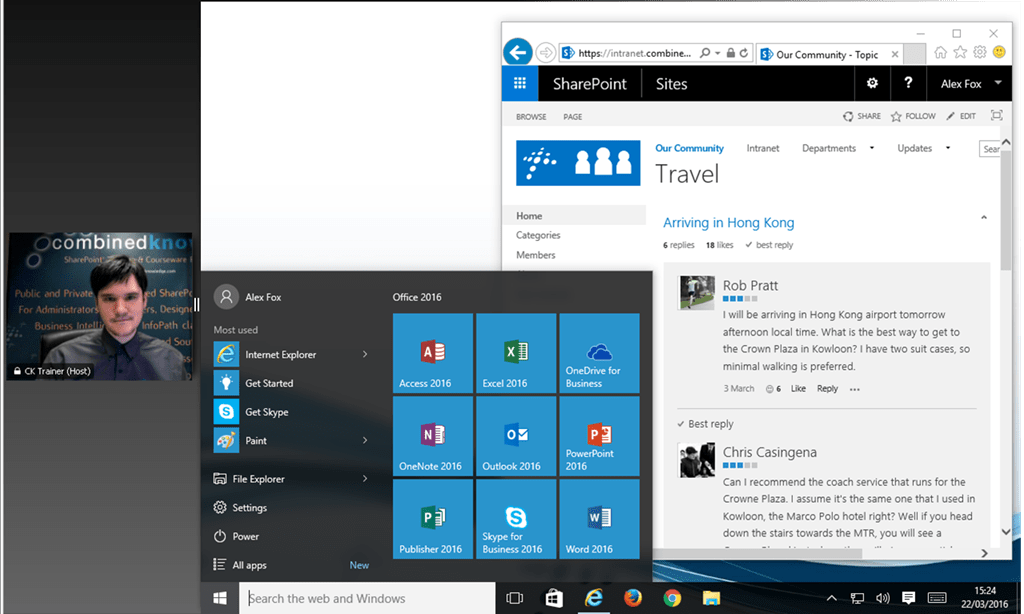Open Firefox from taskbar
The height and width of the screenshot is (614, 1024).
coord(633,598)
